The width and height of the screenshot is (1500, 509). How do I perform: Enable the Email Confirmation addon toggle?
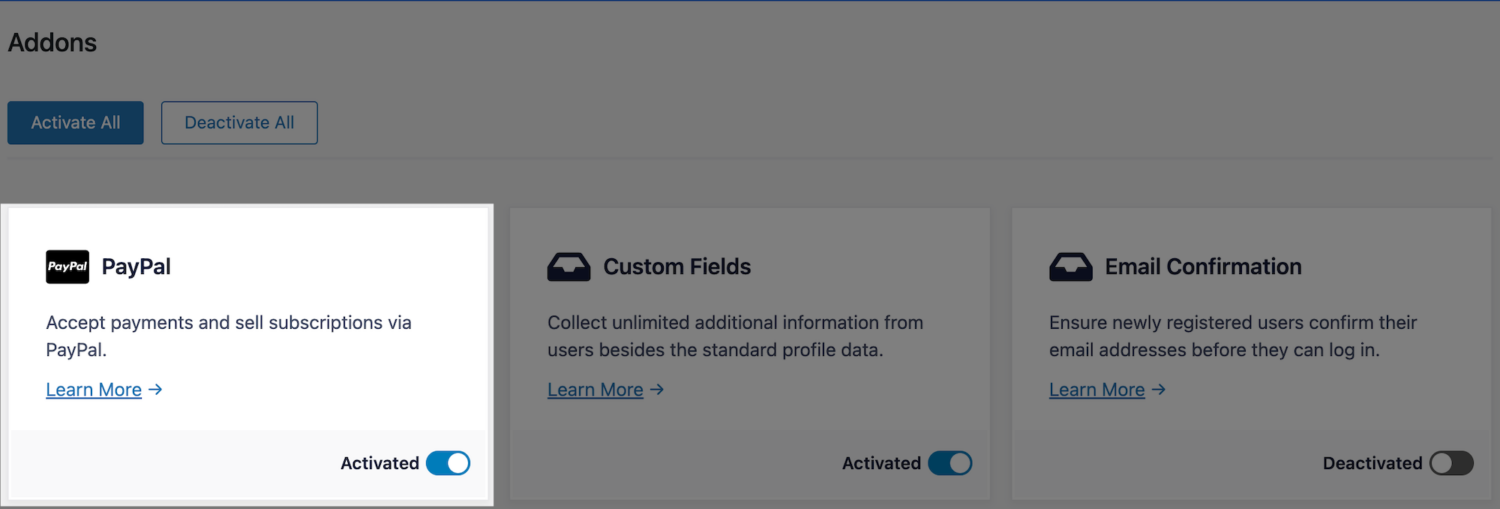click(1452, 463)
